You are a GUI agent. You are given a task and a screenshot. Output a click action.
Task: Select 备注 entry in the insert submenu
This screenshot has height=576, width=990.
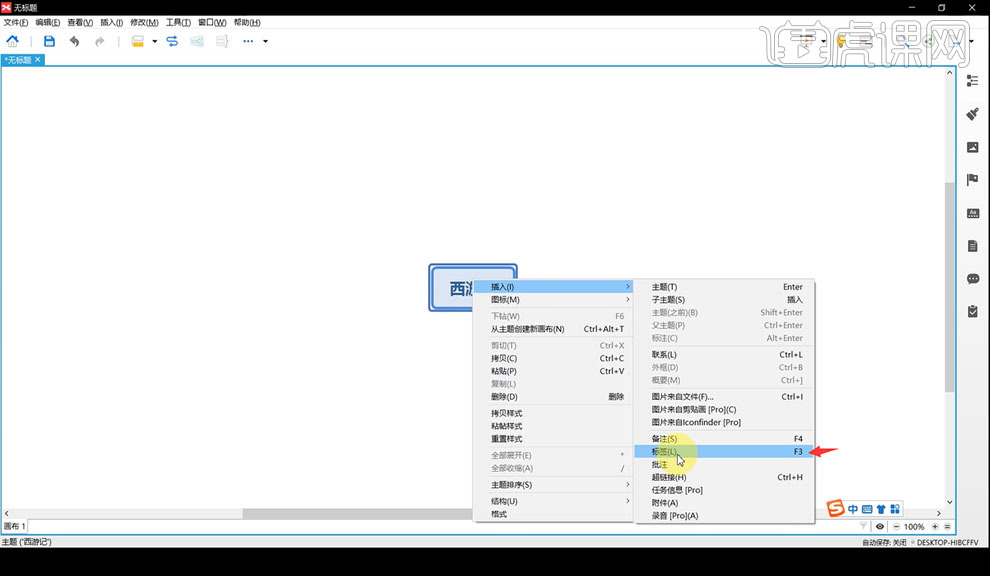tap(663, 438)
